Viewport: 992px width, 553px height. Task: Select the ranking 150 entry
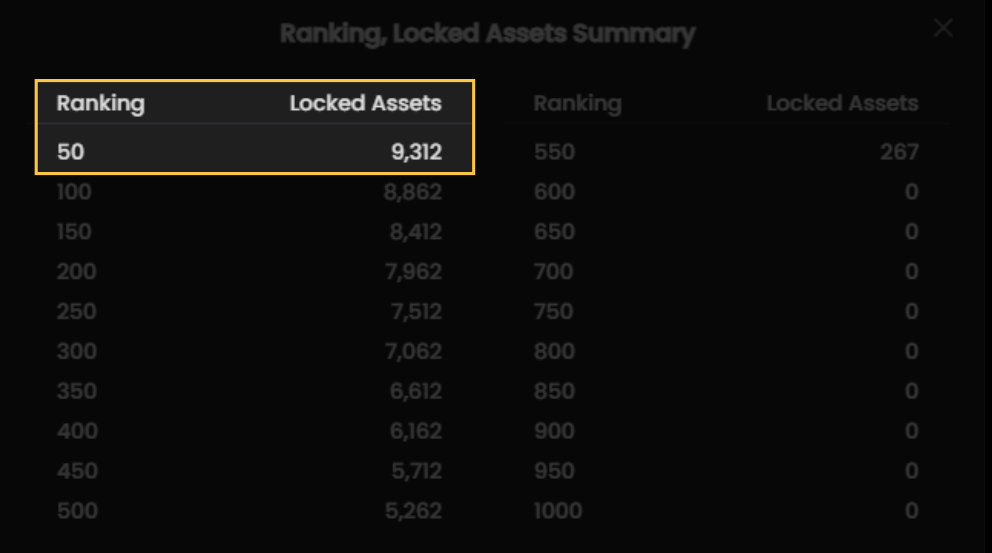74,232
